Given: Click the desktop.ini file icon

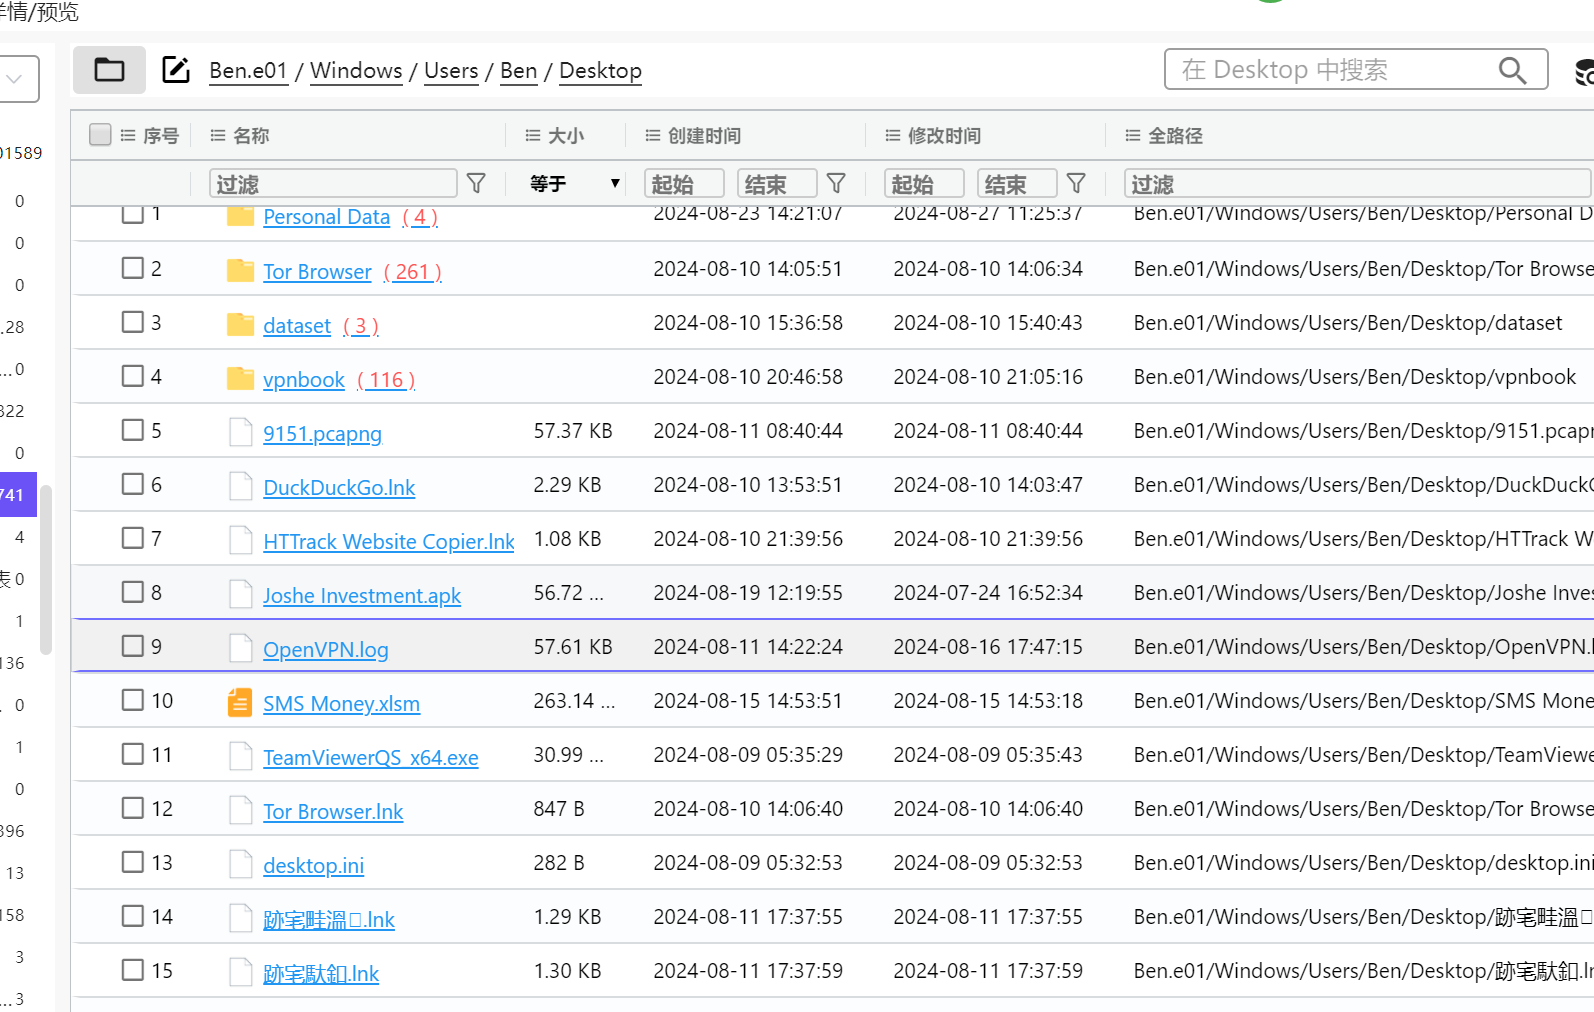Looking at the screenshot, I should (x=240, y=864).
